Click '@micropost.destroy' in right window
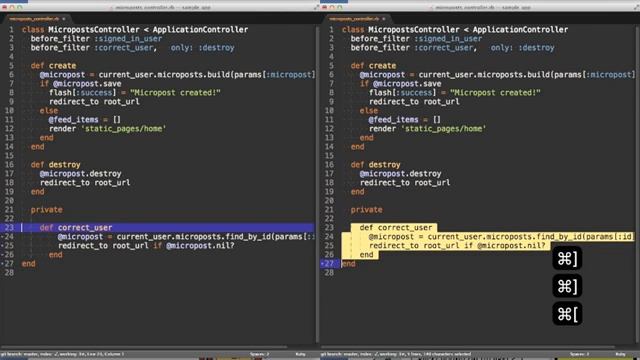640x360 pixels. [x=400, y=174]
